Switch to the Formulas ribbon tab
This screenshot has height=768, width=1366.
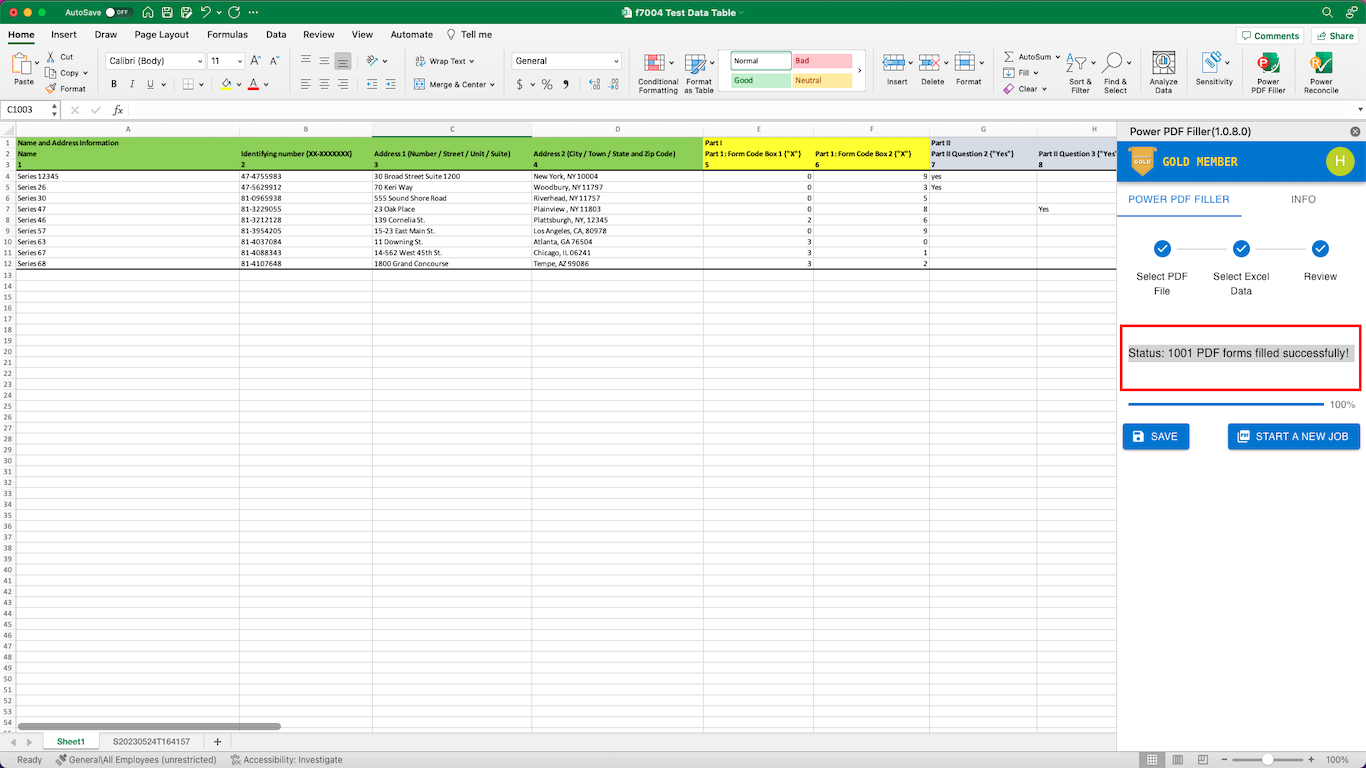(227, 34)
